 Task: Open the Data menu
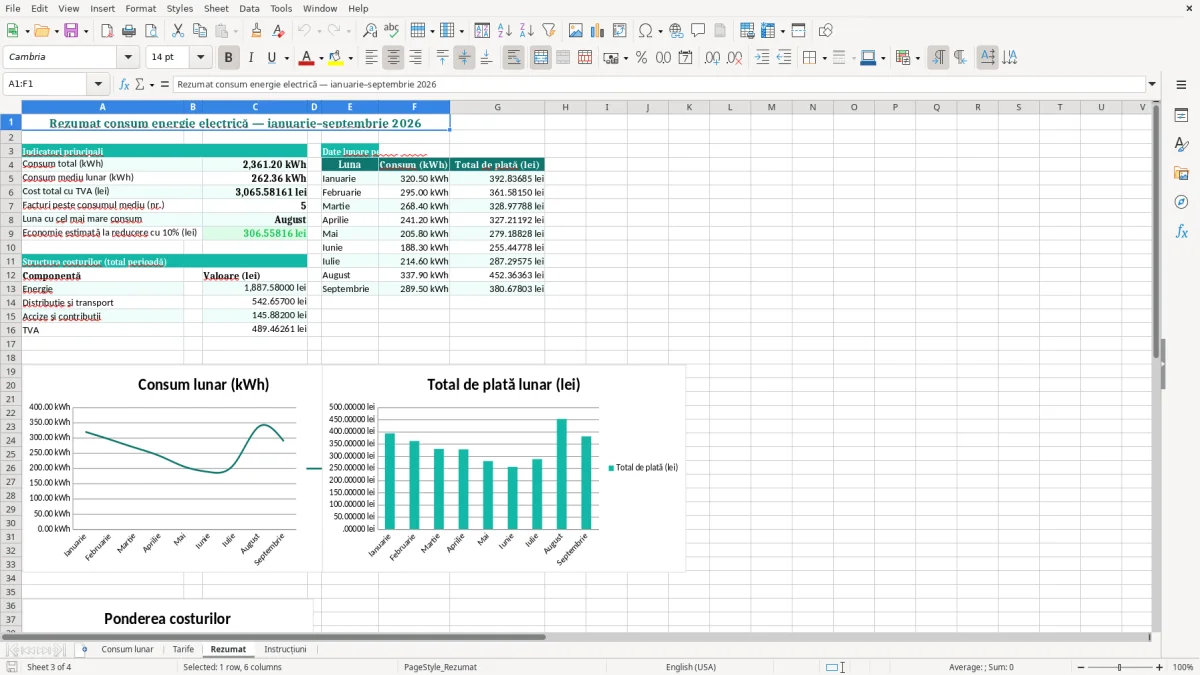click(249, 8)
